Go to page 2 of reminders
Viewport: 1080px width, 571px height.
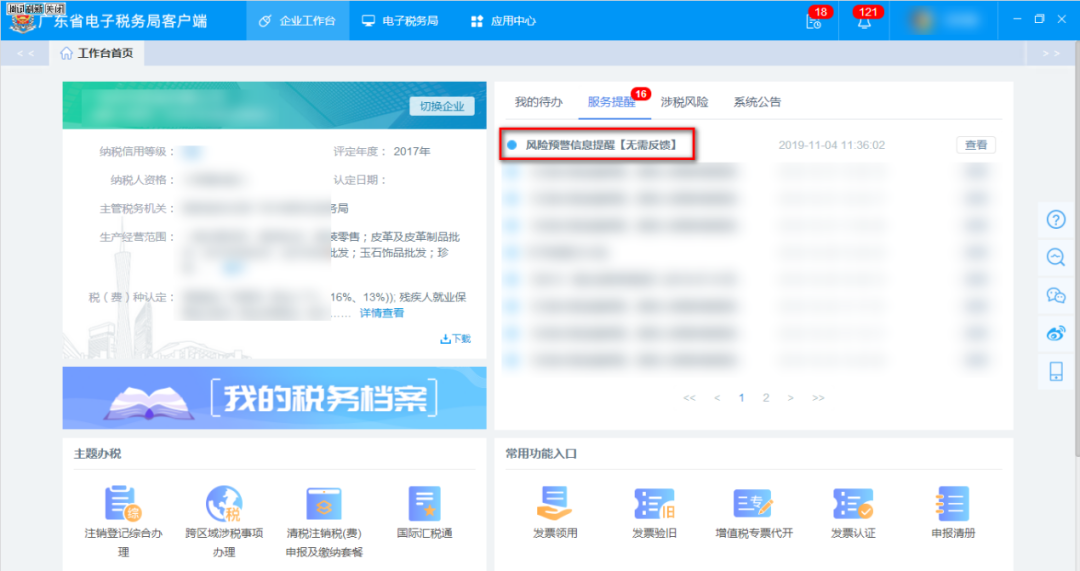[766, 397]
